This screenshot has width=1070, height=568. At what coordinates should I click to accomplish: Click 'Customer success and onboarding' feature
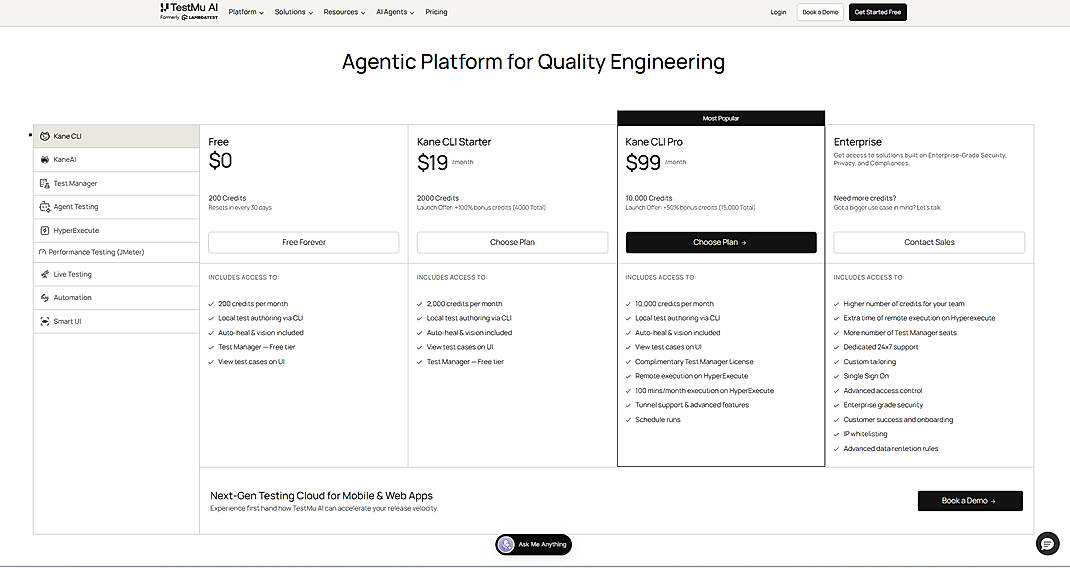point(898,420)
